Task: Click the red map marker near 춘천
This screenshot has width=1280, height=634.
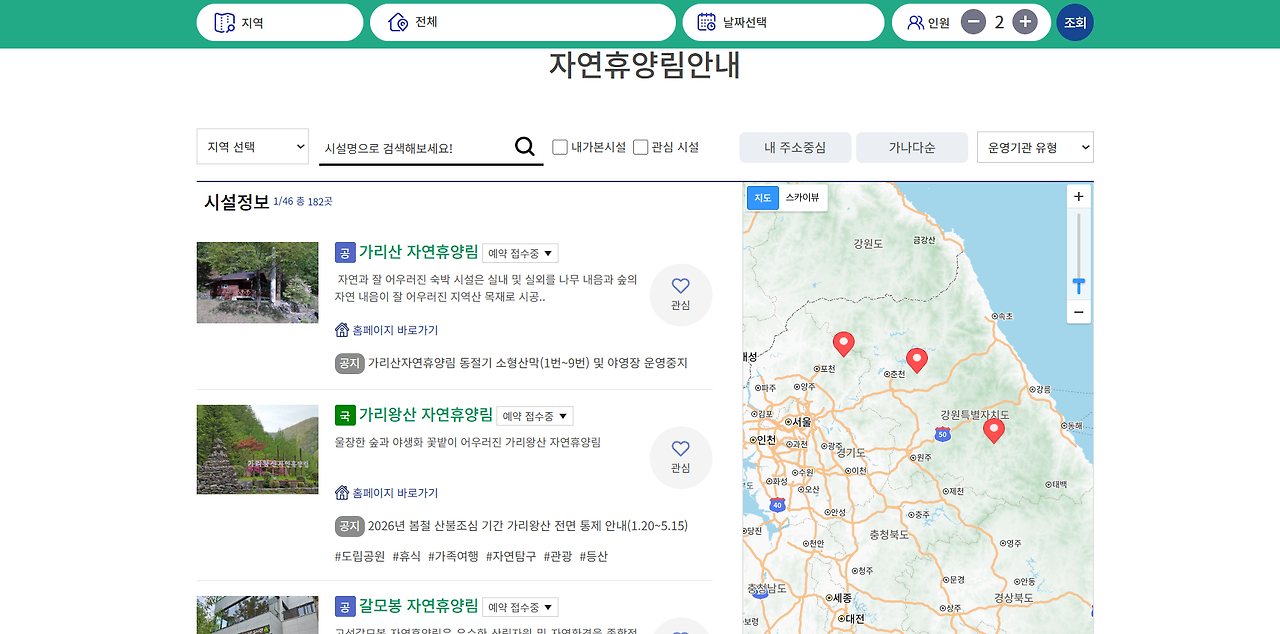Action: [x=917, y=360]
